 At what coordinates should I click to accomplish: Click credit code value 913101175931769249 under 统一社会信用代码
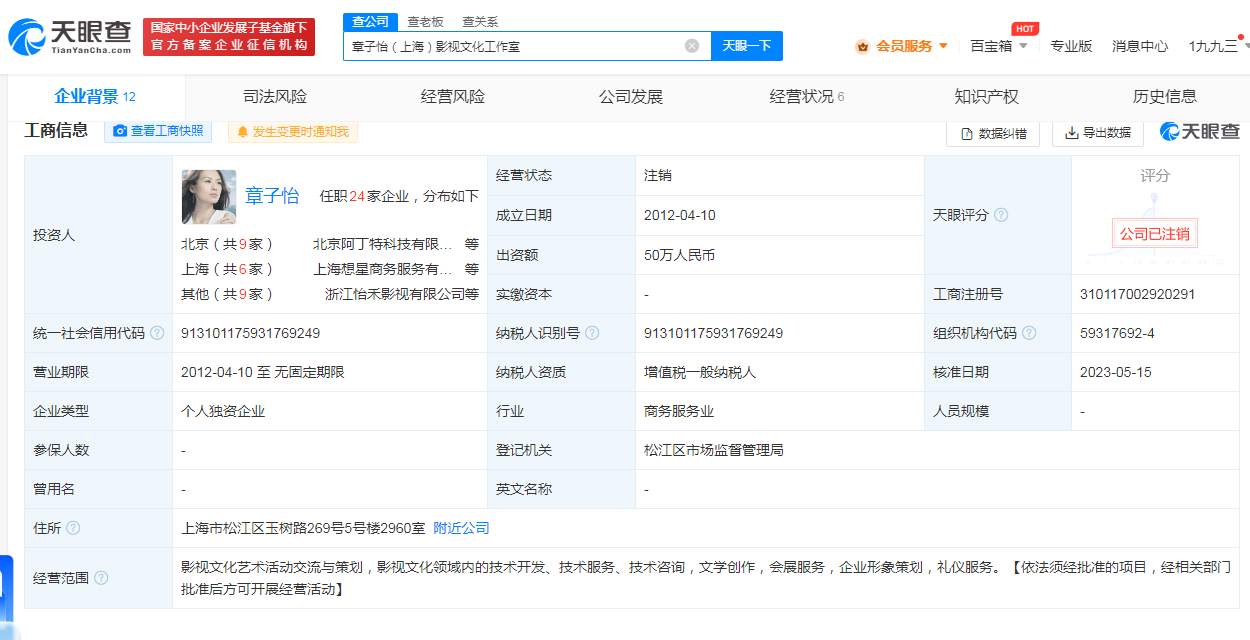coord(250,333)
